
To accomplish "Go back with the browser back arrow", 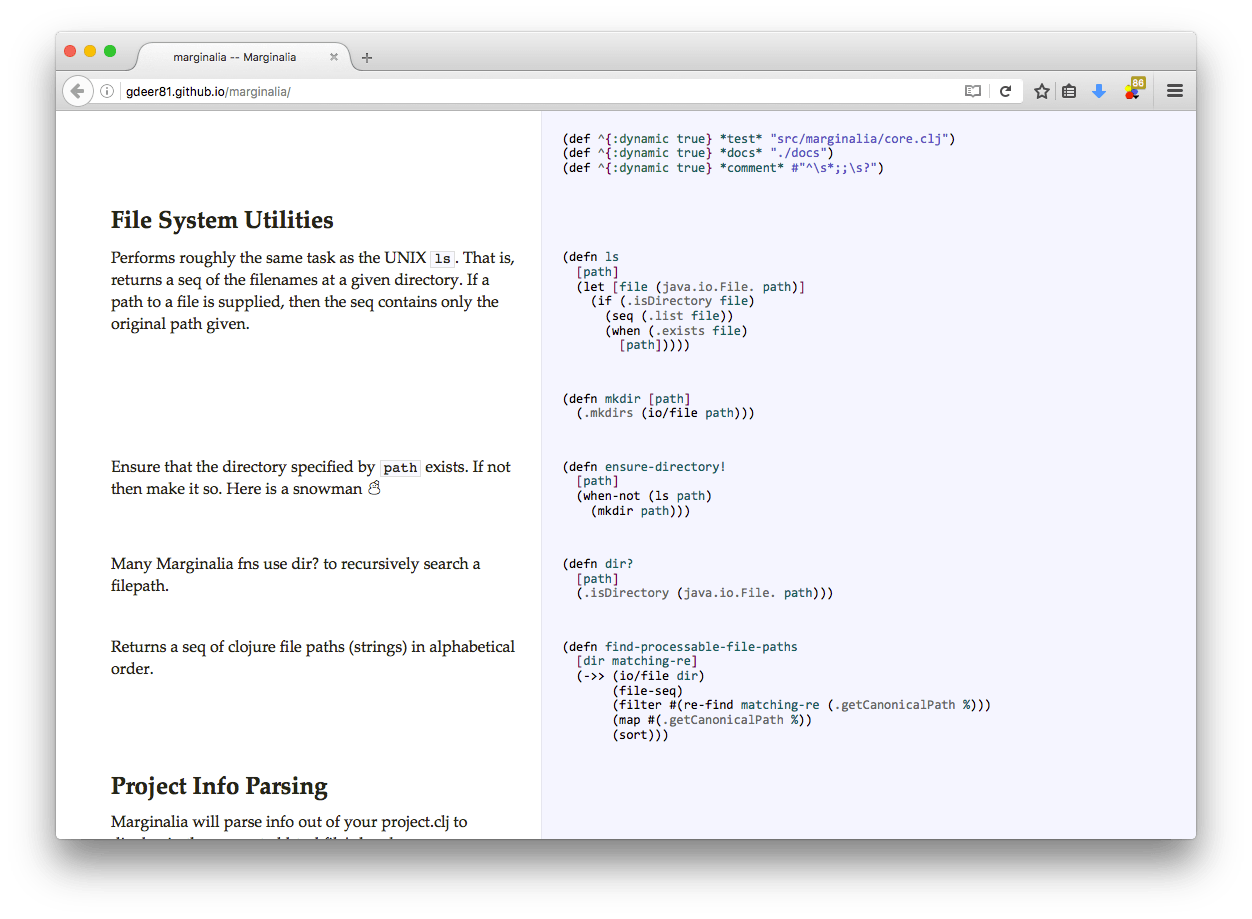I will 77,91.
